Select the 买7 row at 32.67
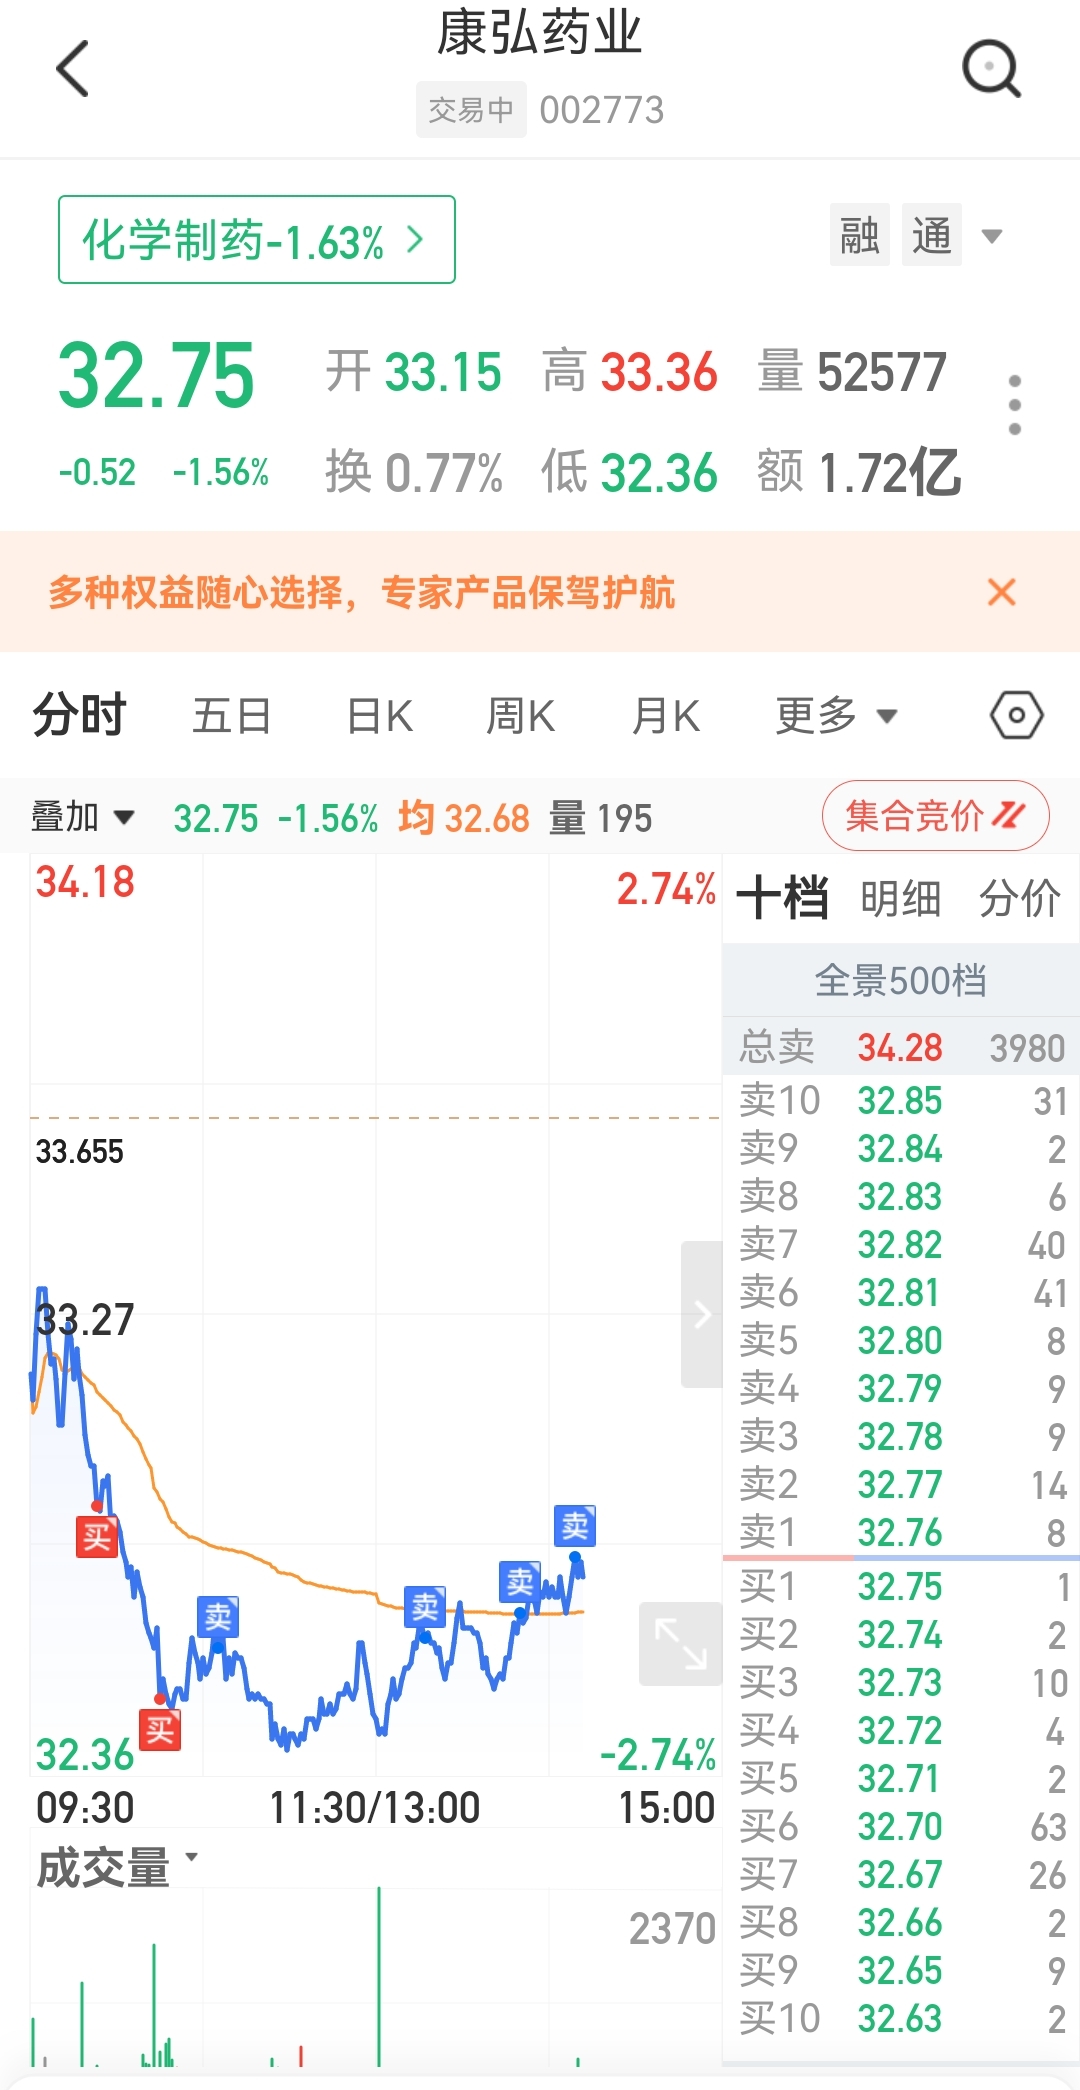The width and height of the screenshot is (1080, 2090). click(901, 1875)
